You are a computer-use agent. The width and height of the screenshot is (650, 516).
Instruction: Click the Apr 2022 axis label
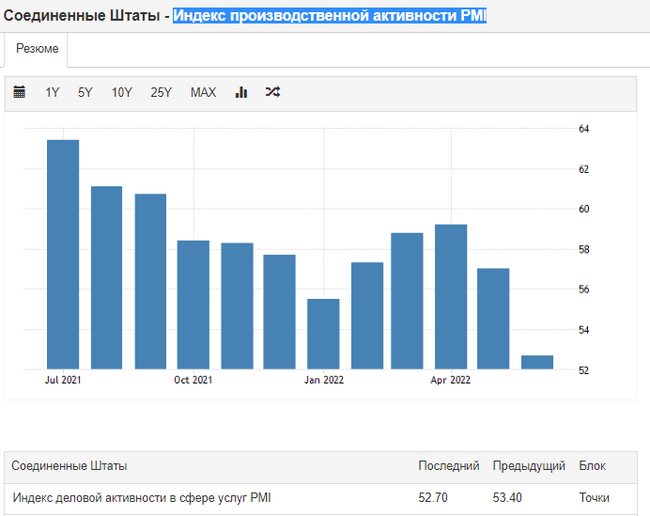[451, 380]
